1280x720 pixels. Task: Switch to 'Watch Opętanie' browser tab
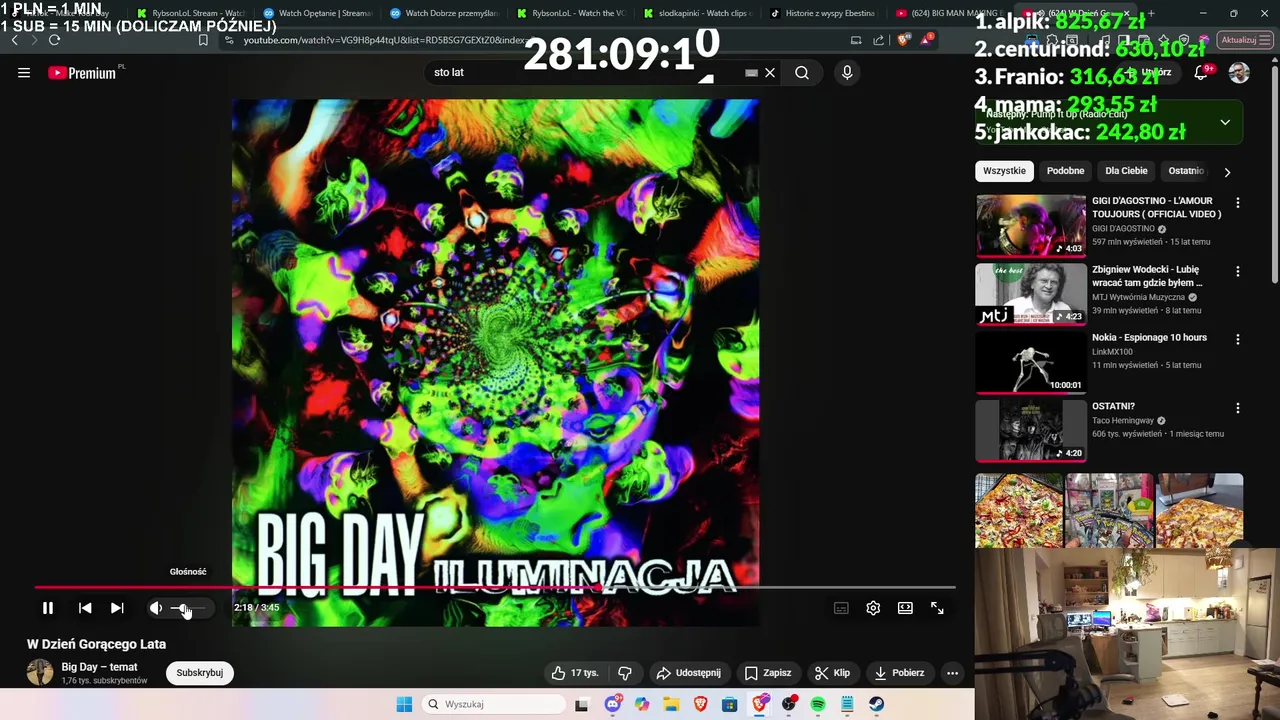[x=316, y=13]
